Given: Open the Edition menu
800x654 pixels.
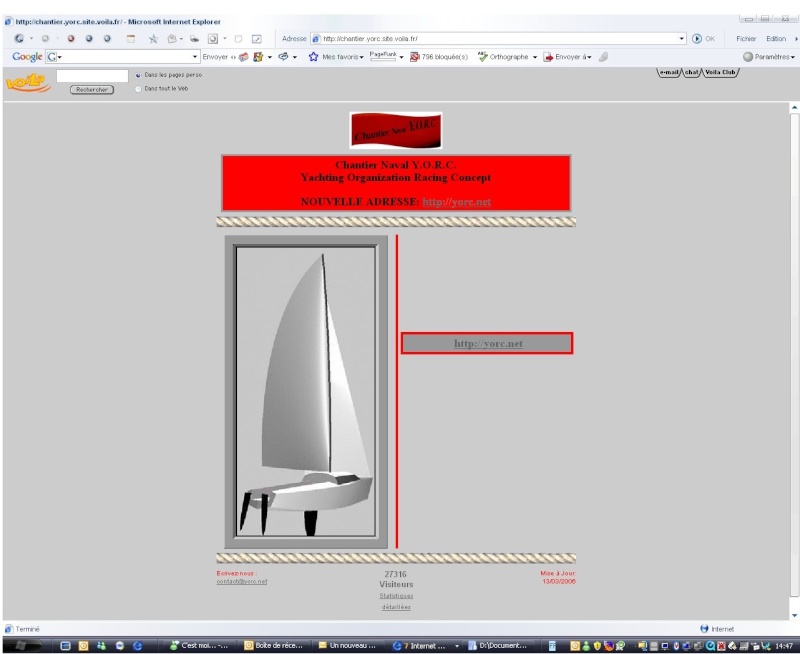Looking at the screenshot, I should (776, 39).
